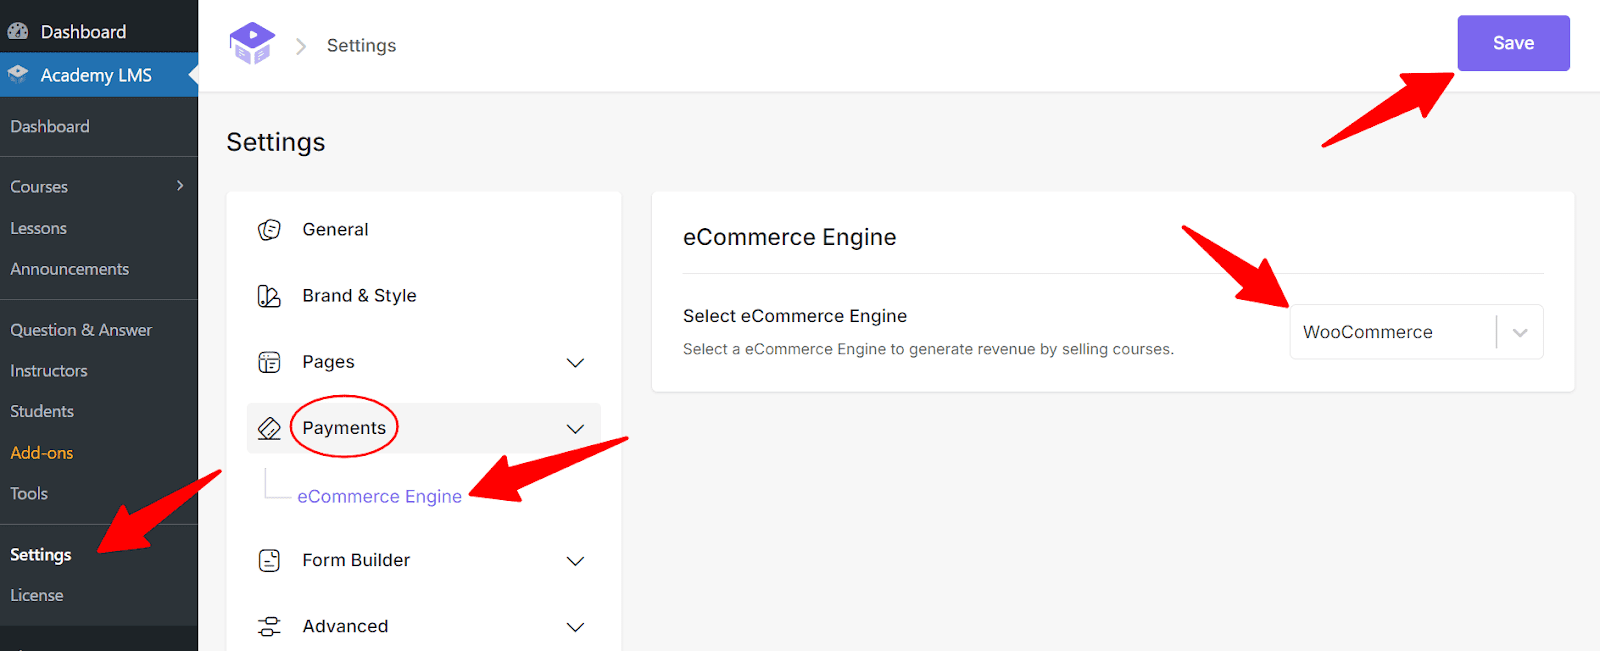Click the Save button
Screen dimensions: 1600x651
click(1513, 43)
